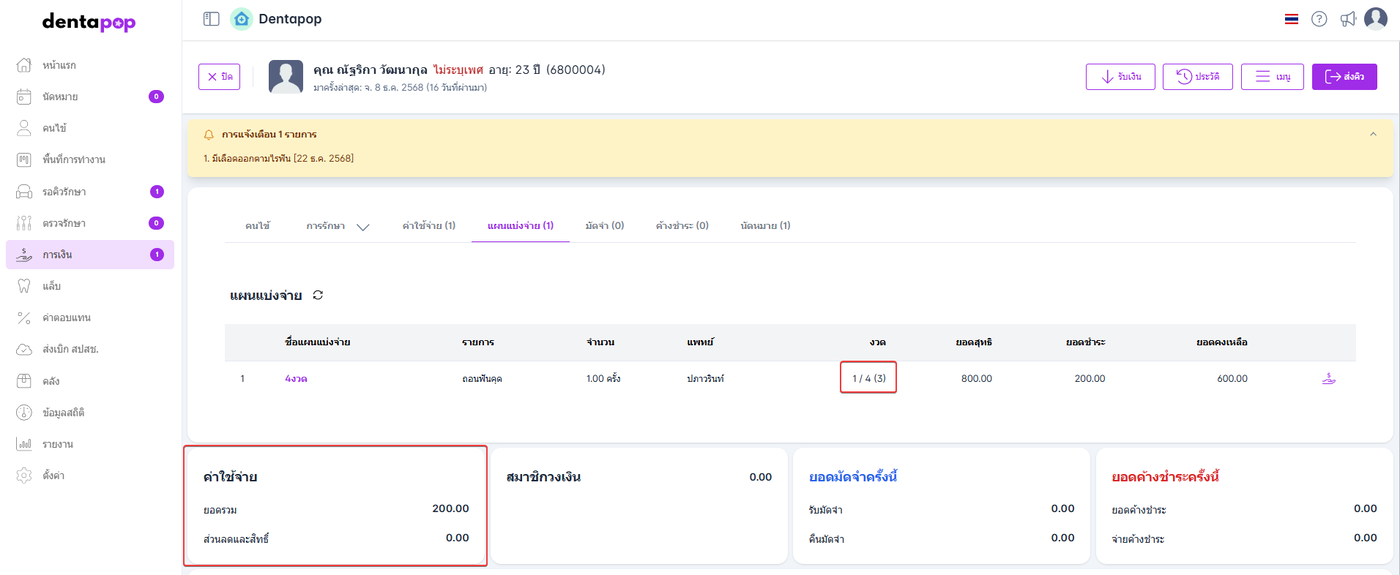
Task: Click notification about lab due 22 ธ.ค. 2568
Action: (x=278, y=158)
